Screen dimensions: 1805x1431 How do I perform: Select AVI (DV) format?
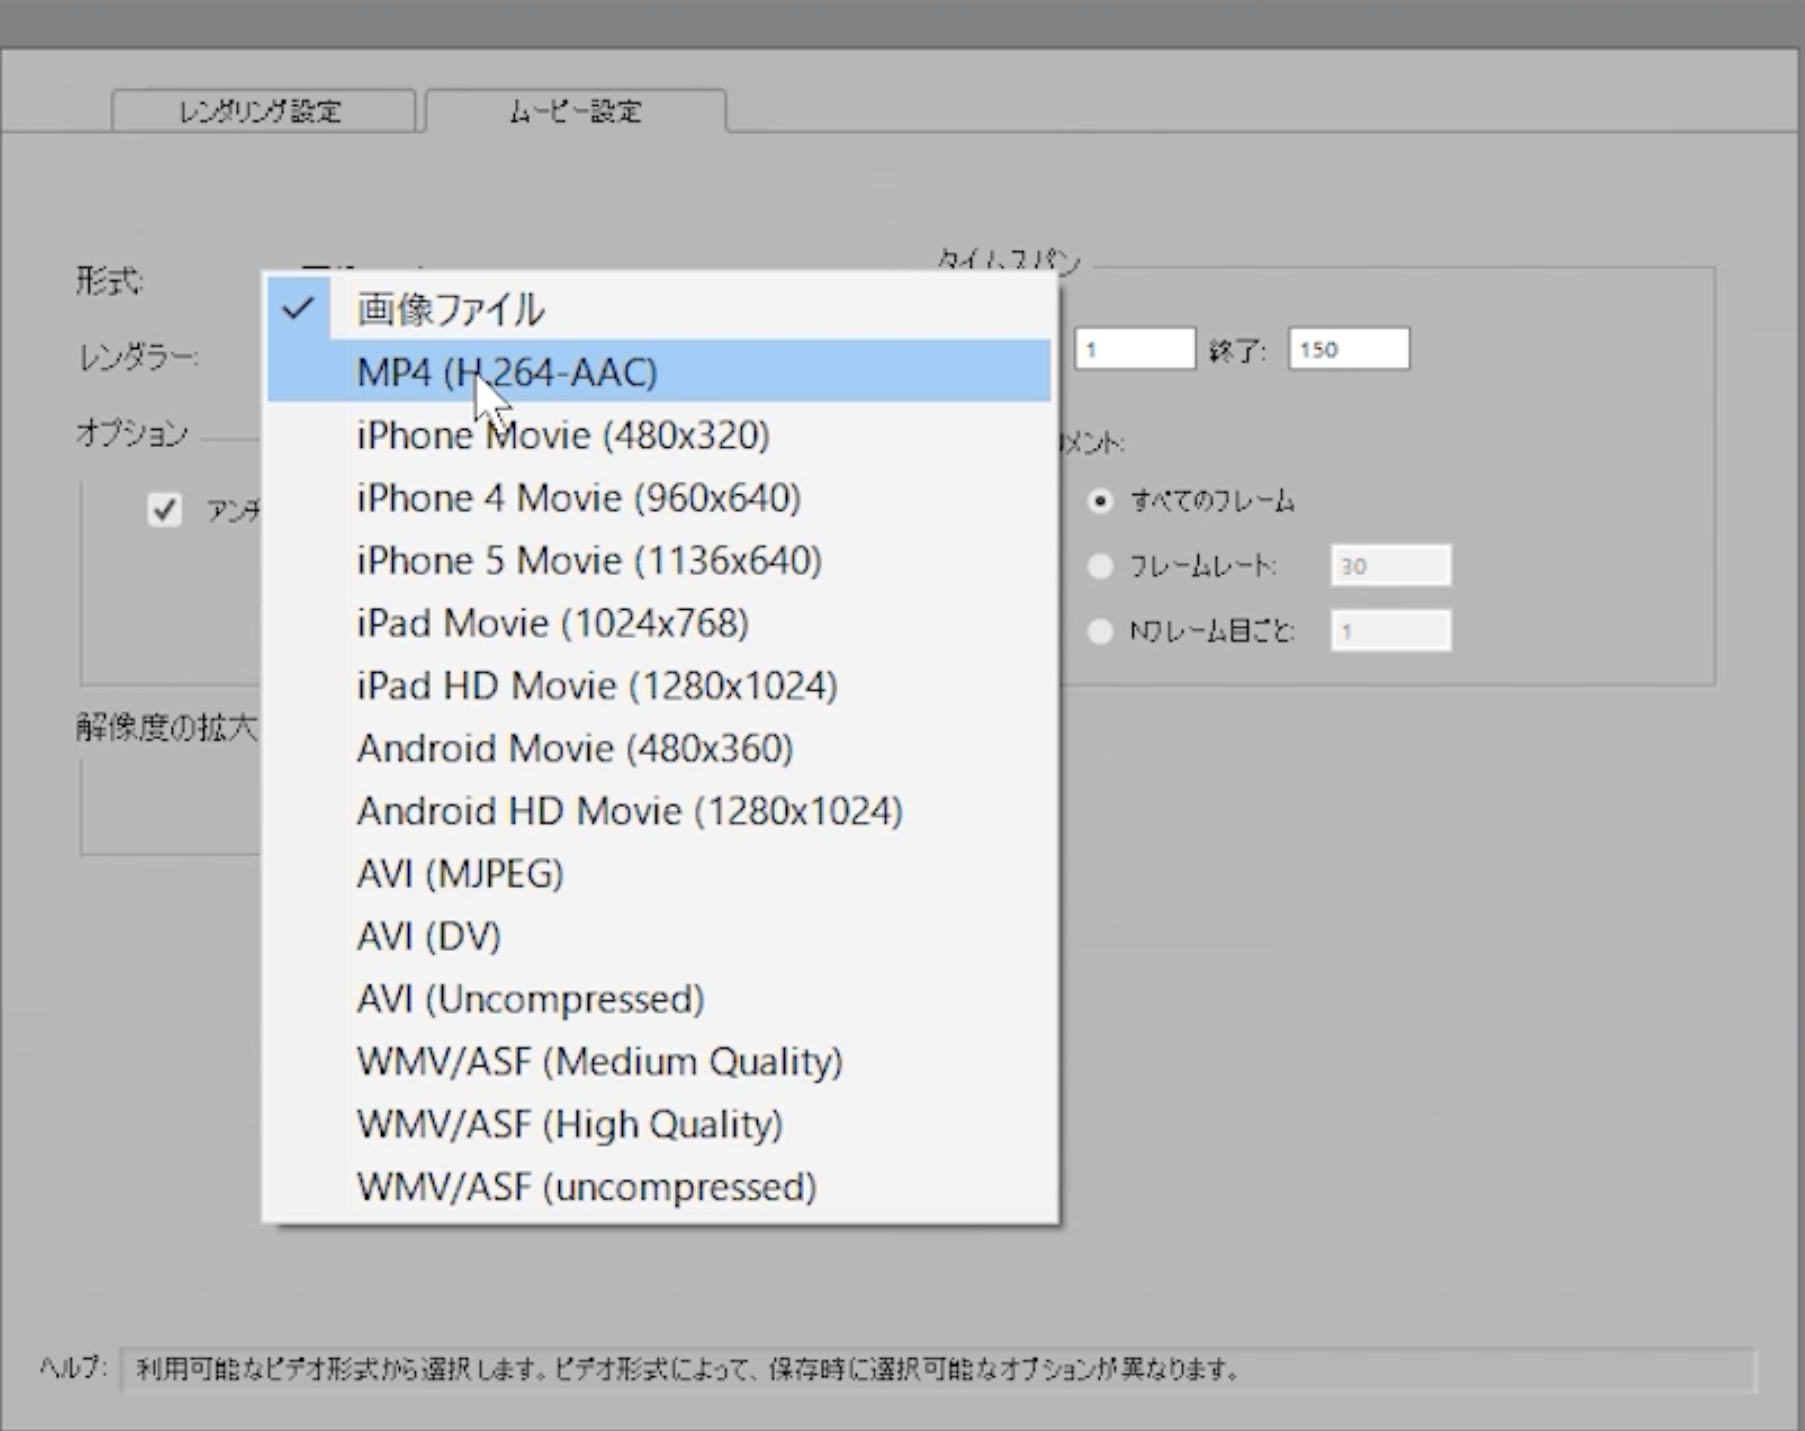[x=428, y=936]
